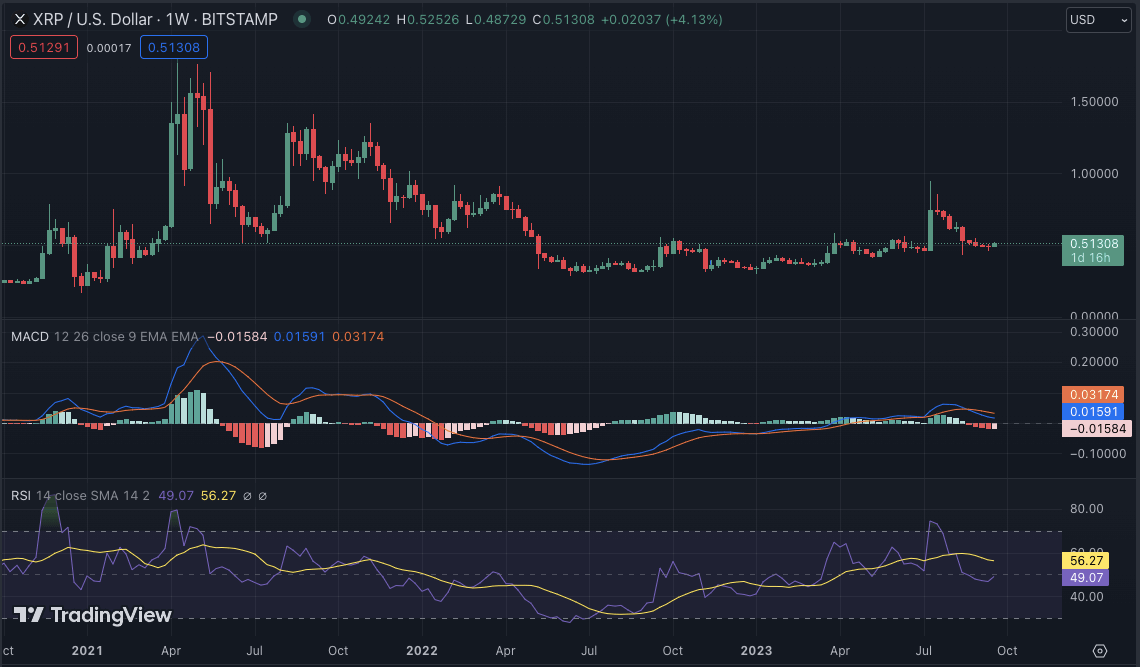Click the blue buy price 0.51308
Screen dimensions: 1140x667
pos(173,46)
